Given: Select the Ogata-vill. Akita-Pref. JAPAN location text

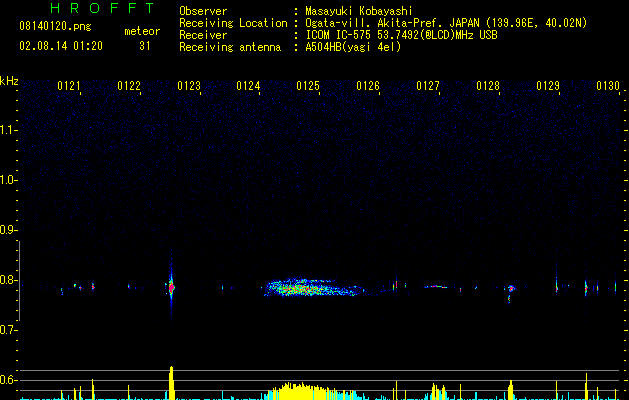Looking at the screenshot, I should click(x=446, y=23).
